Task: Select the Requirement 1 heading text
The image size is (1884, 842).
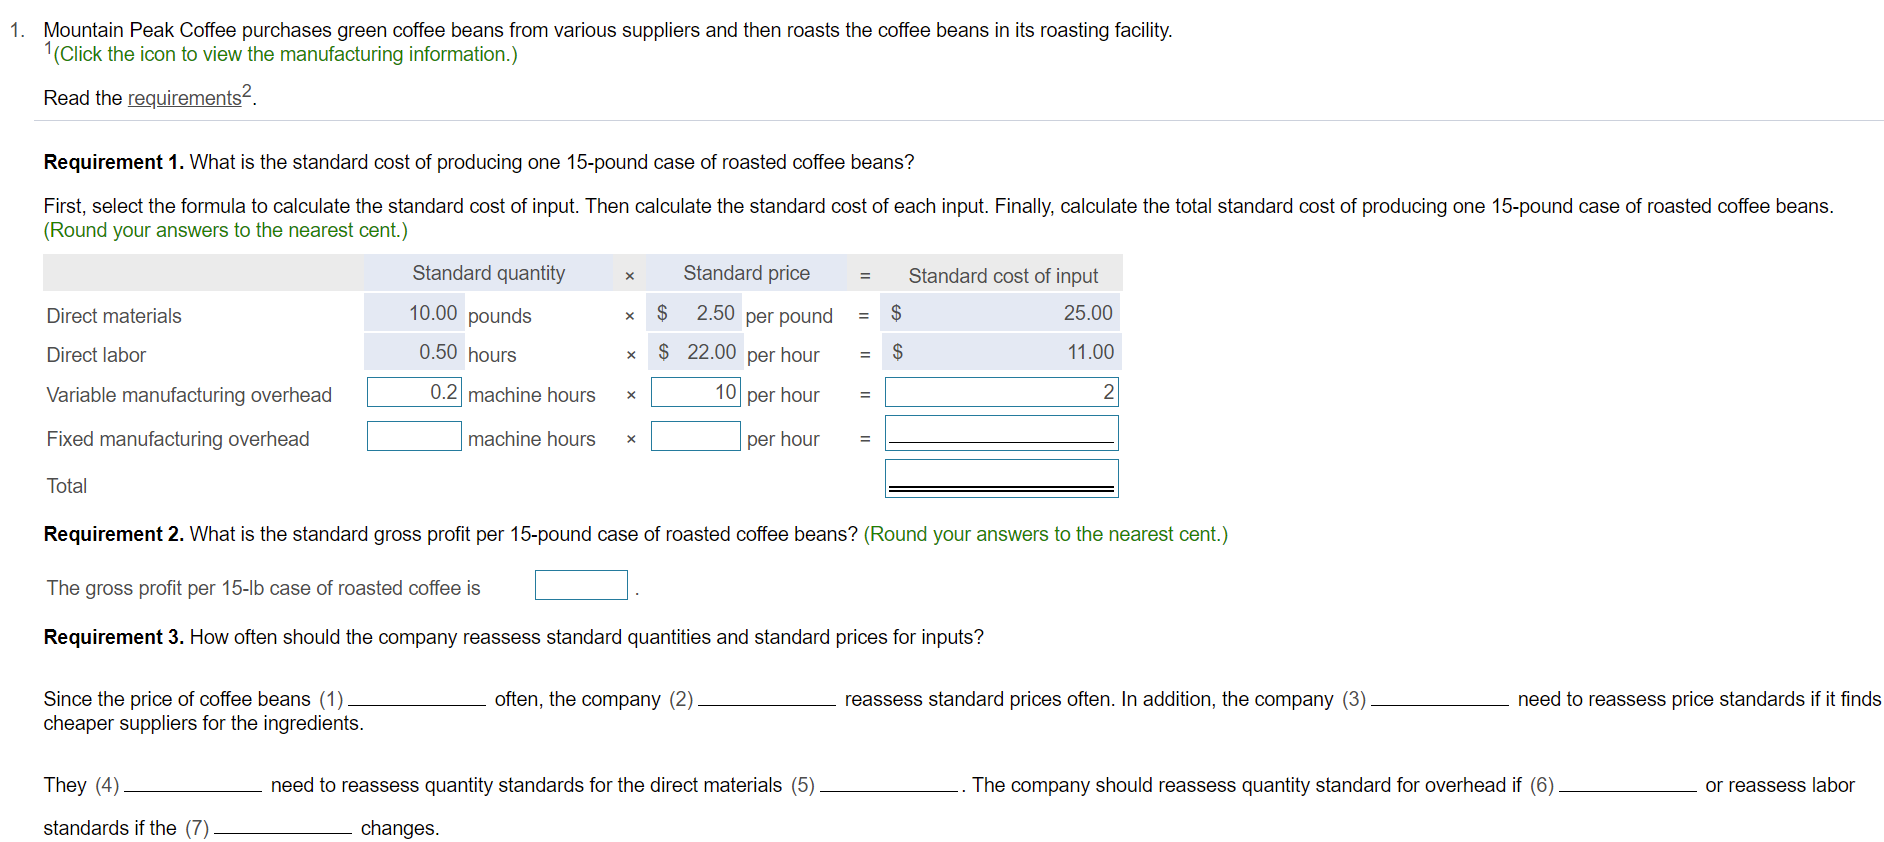Action: click(113, 161)
